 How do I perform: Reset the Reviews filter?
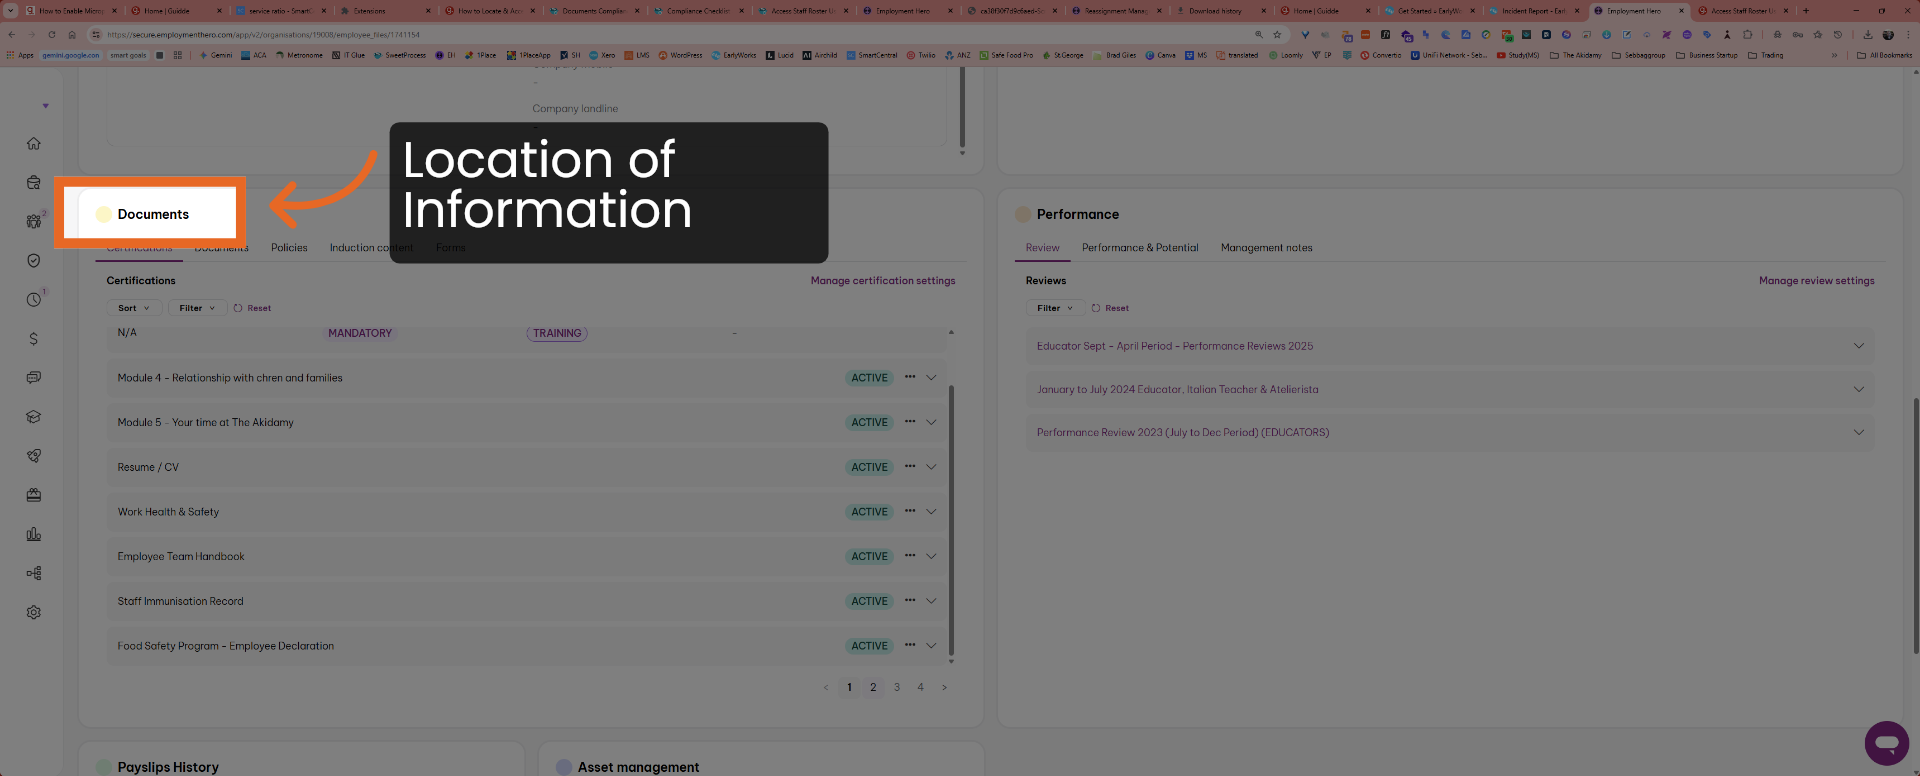[x=1111, y=308]
